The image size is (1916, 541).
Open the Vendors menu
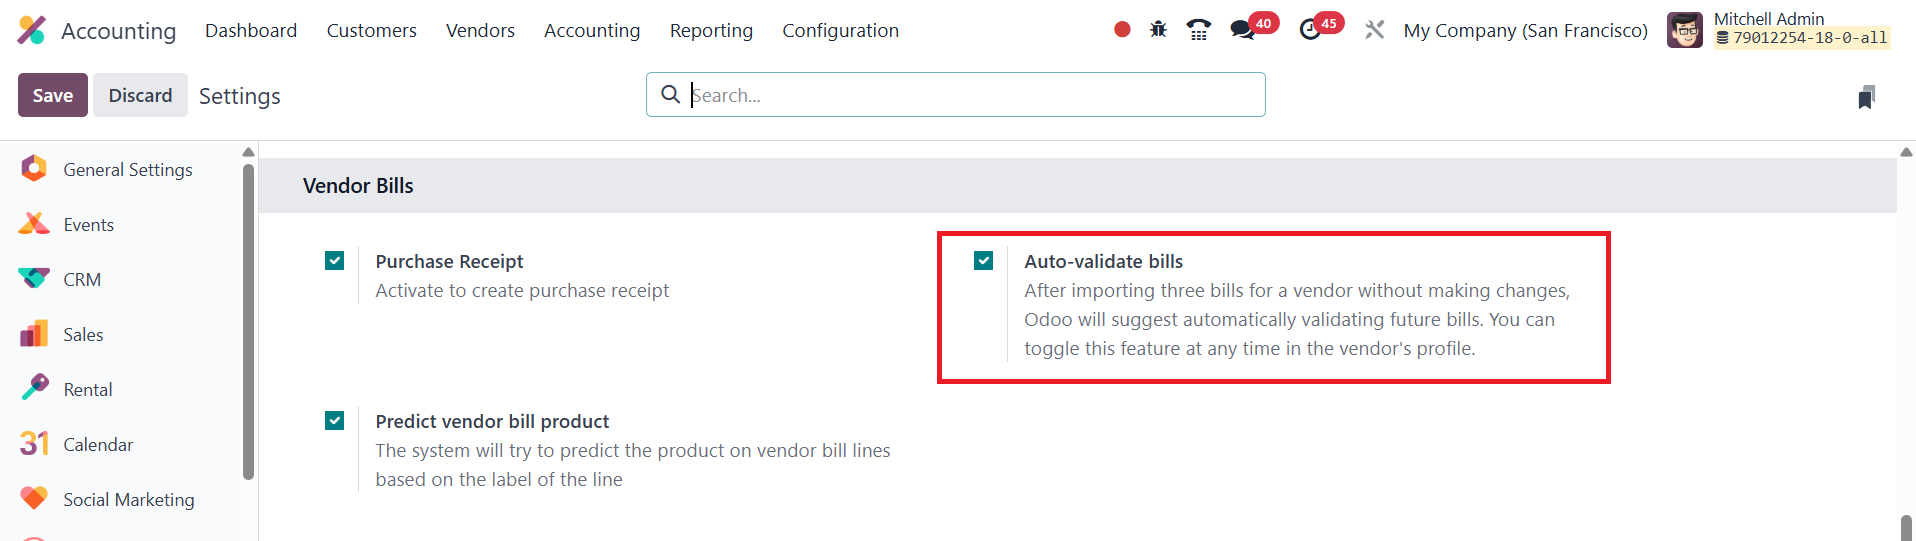click(x=480, y=31)
